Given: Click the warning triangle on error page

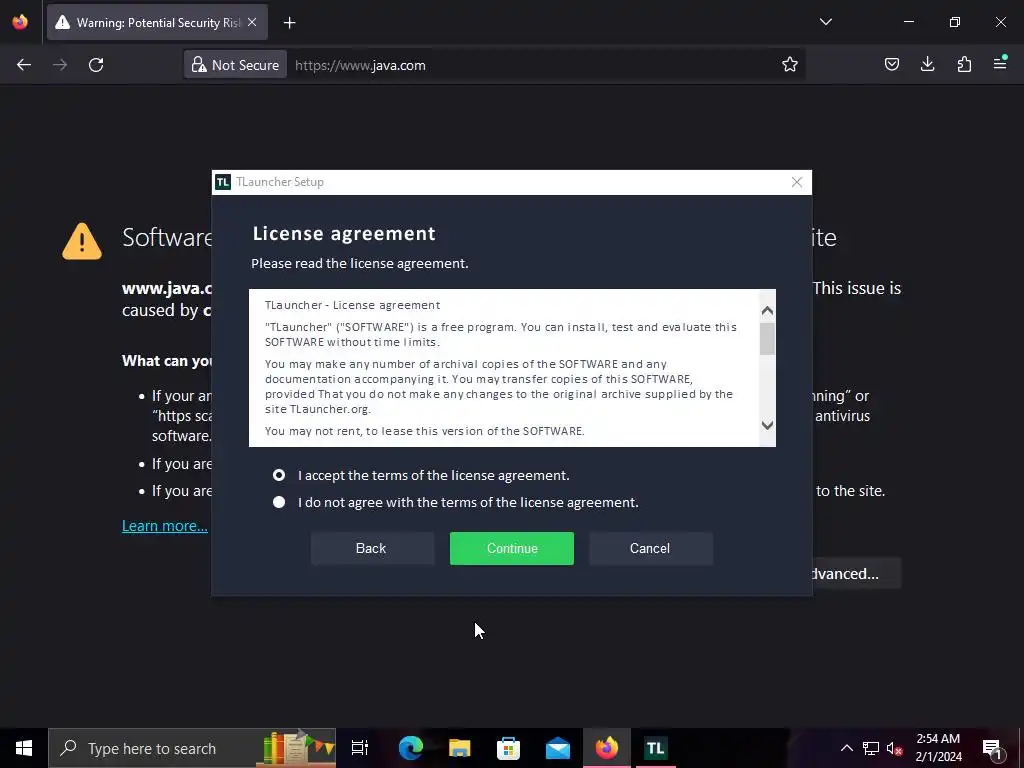Looking at the screenshot, I should pos(82,242).
